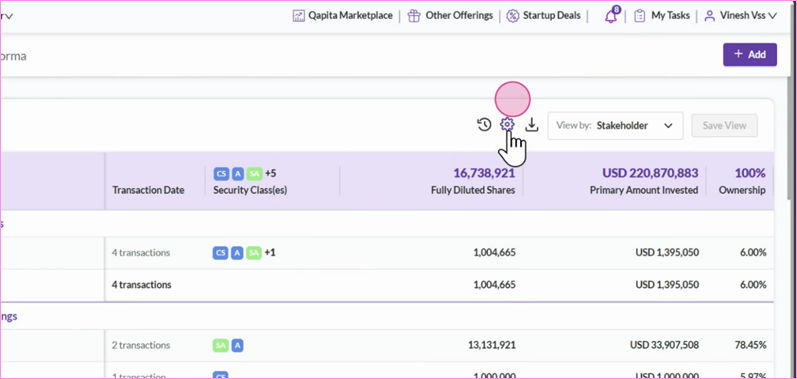Click the Save View button
The image size is (797, 379).
pos(724,125)
